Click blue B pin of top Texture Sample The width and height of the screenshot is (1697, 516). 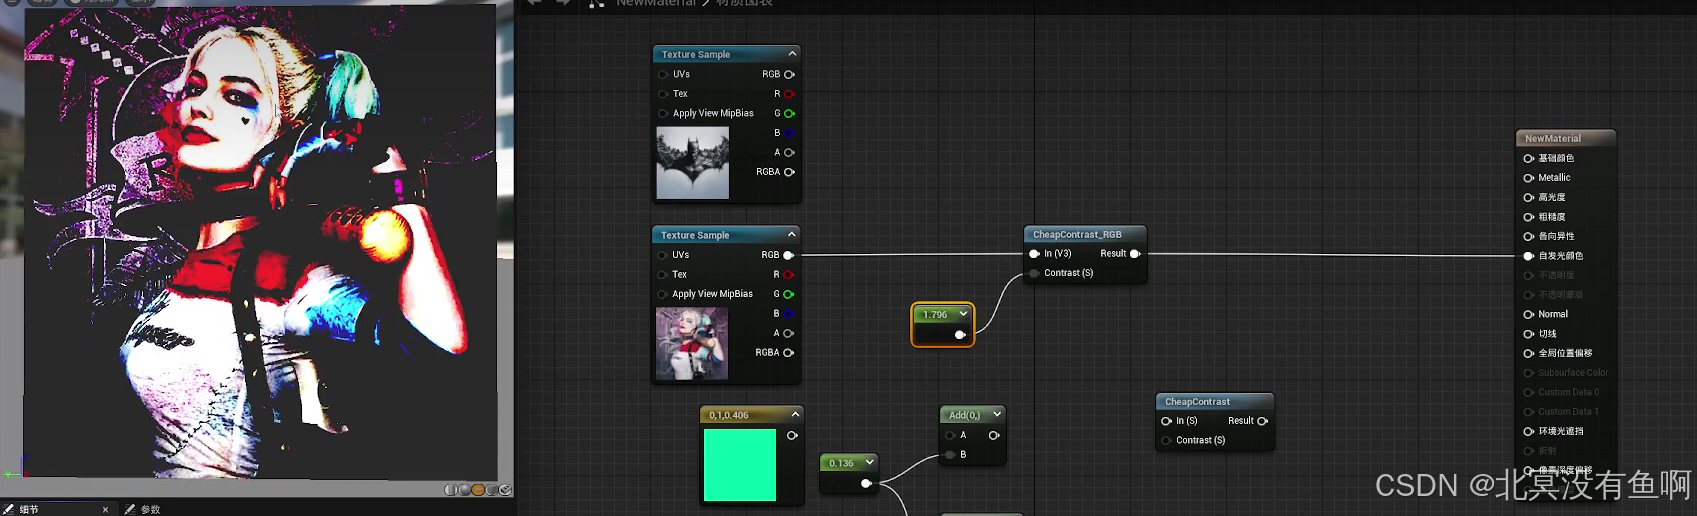[789, 133]
